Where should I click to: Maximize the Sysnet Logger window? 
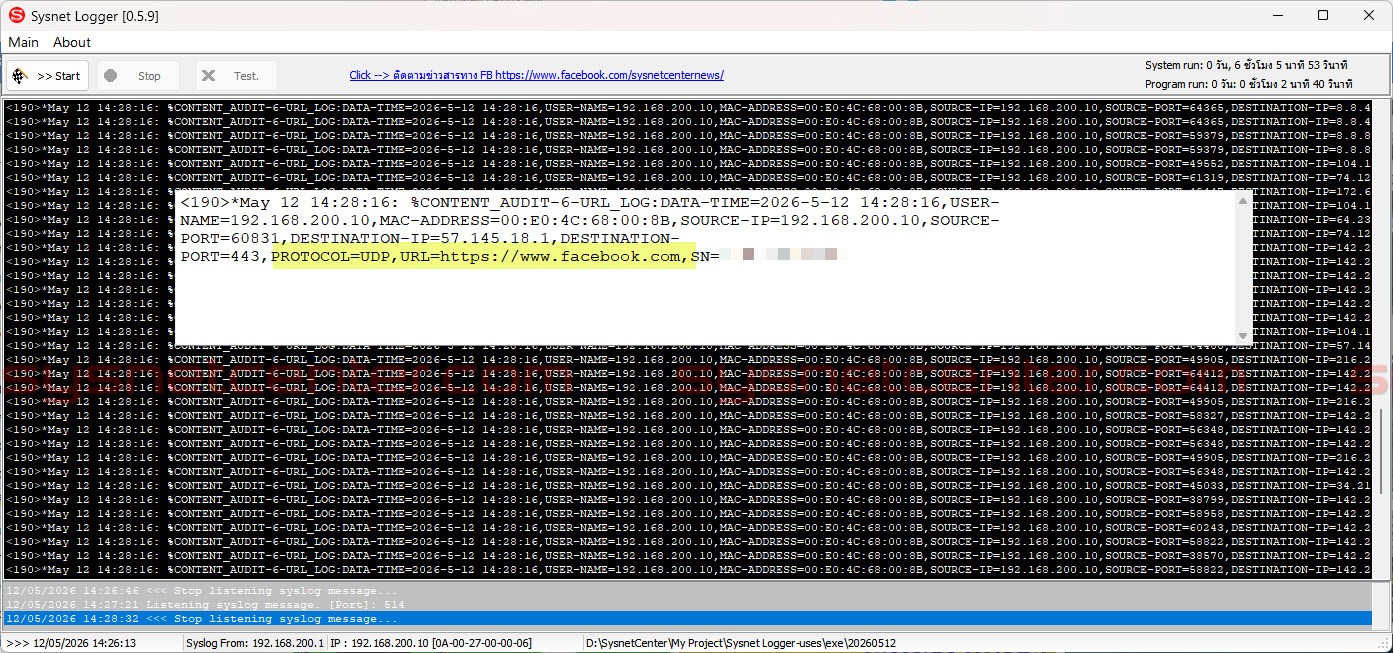coord(1323,16)
